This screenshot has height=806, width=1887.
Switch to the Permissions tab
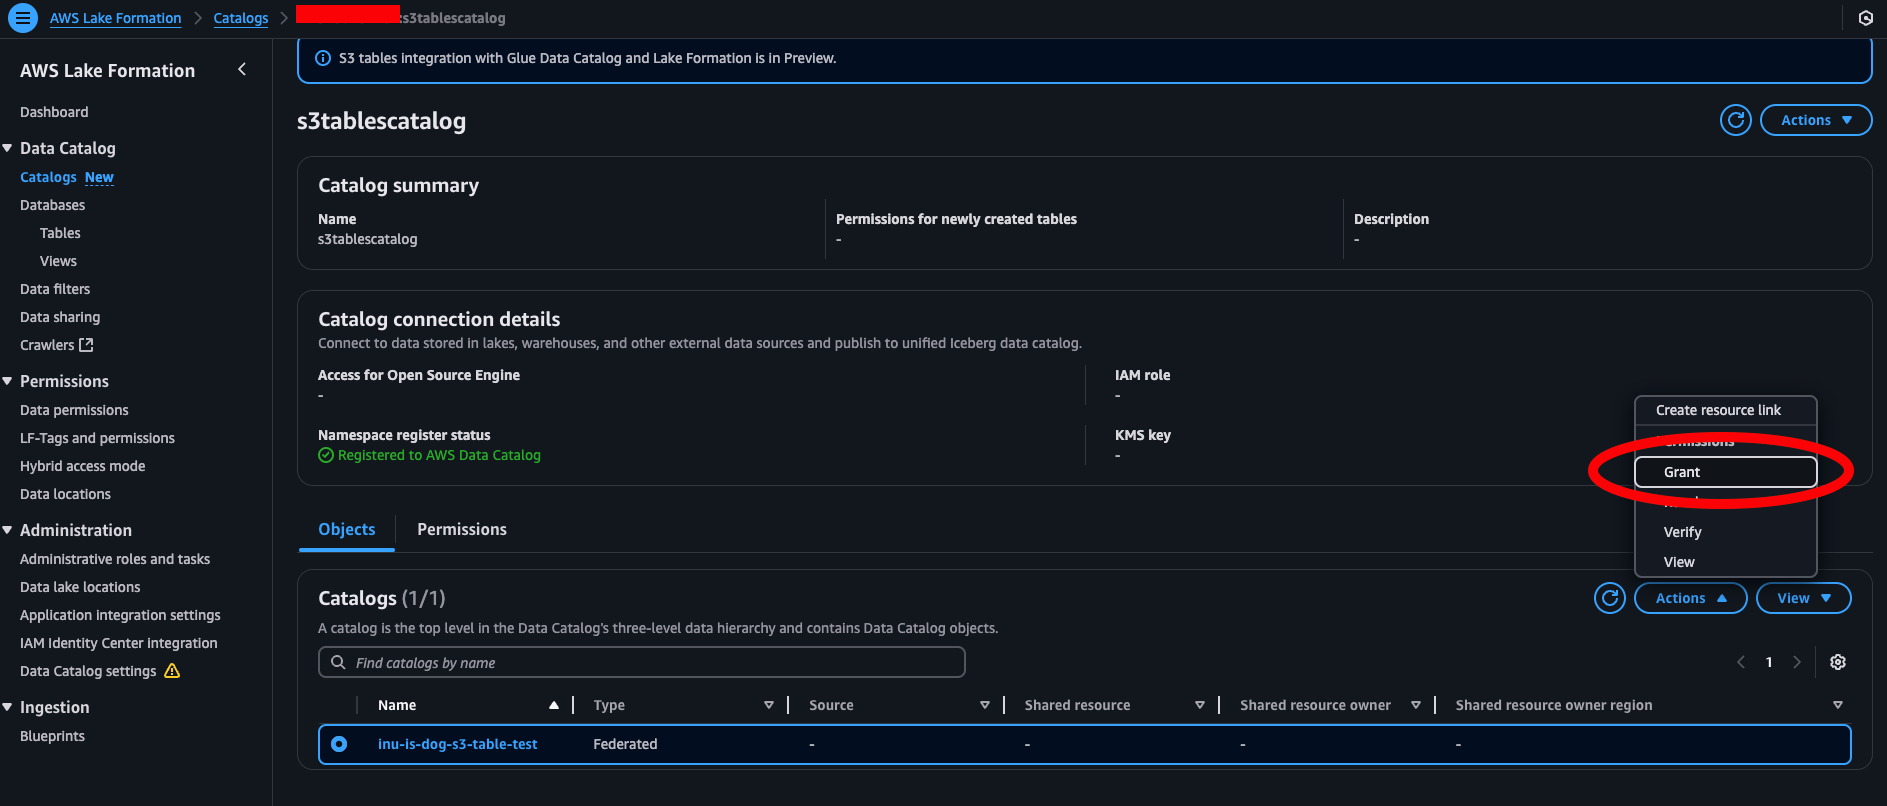[x=462, y=529]
